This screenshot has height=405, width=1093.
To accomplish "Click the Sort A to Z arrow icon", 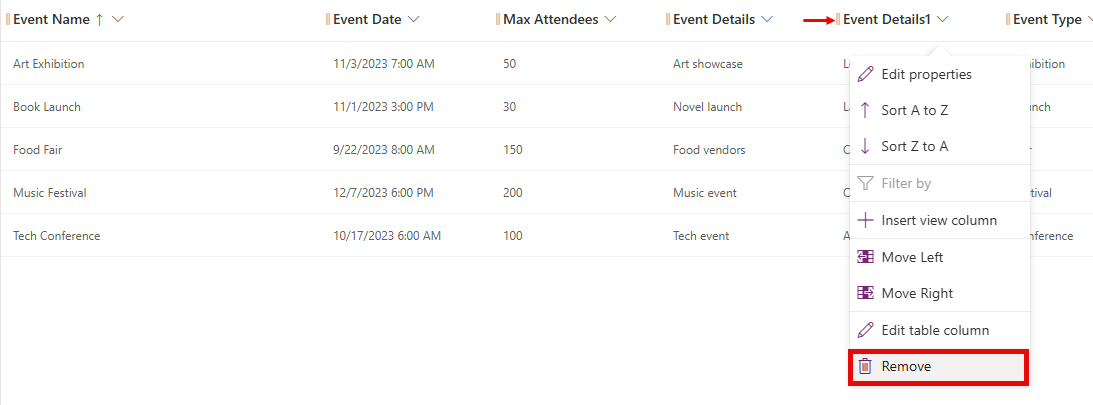I will [865, 110].
